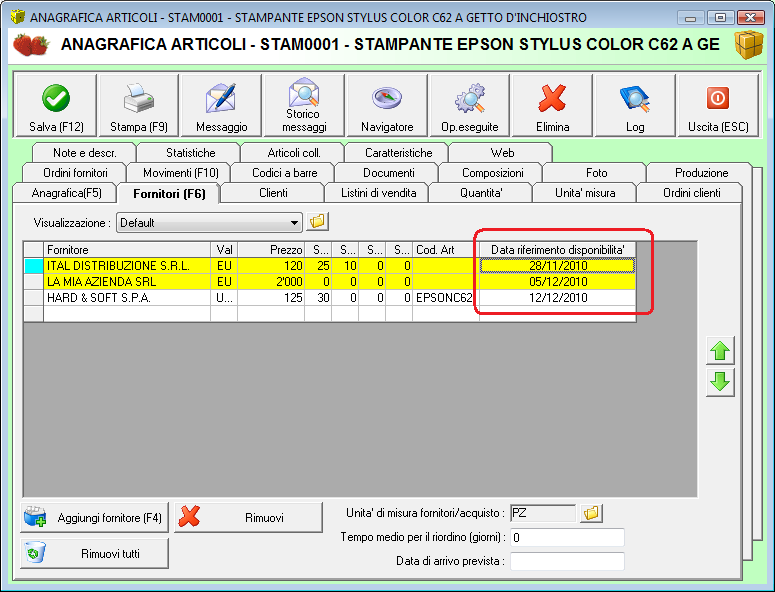Screen dimensions: 775x592
Task: Move supplier up with green up arrow
Action: pyautogui.click(x=720, y=351)
